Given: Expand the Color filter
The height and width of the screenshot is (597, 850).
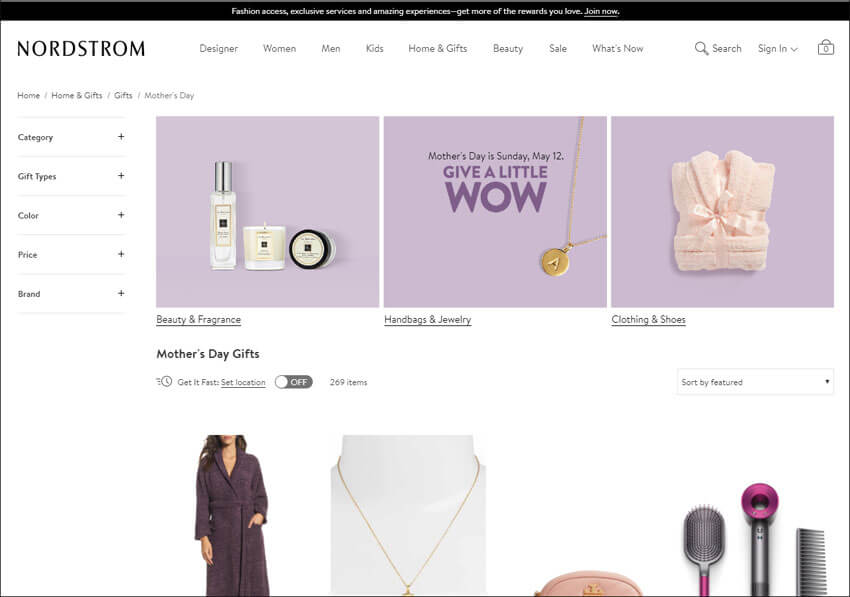Looking at the screenshot, I should point(71,215).
